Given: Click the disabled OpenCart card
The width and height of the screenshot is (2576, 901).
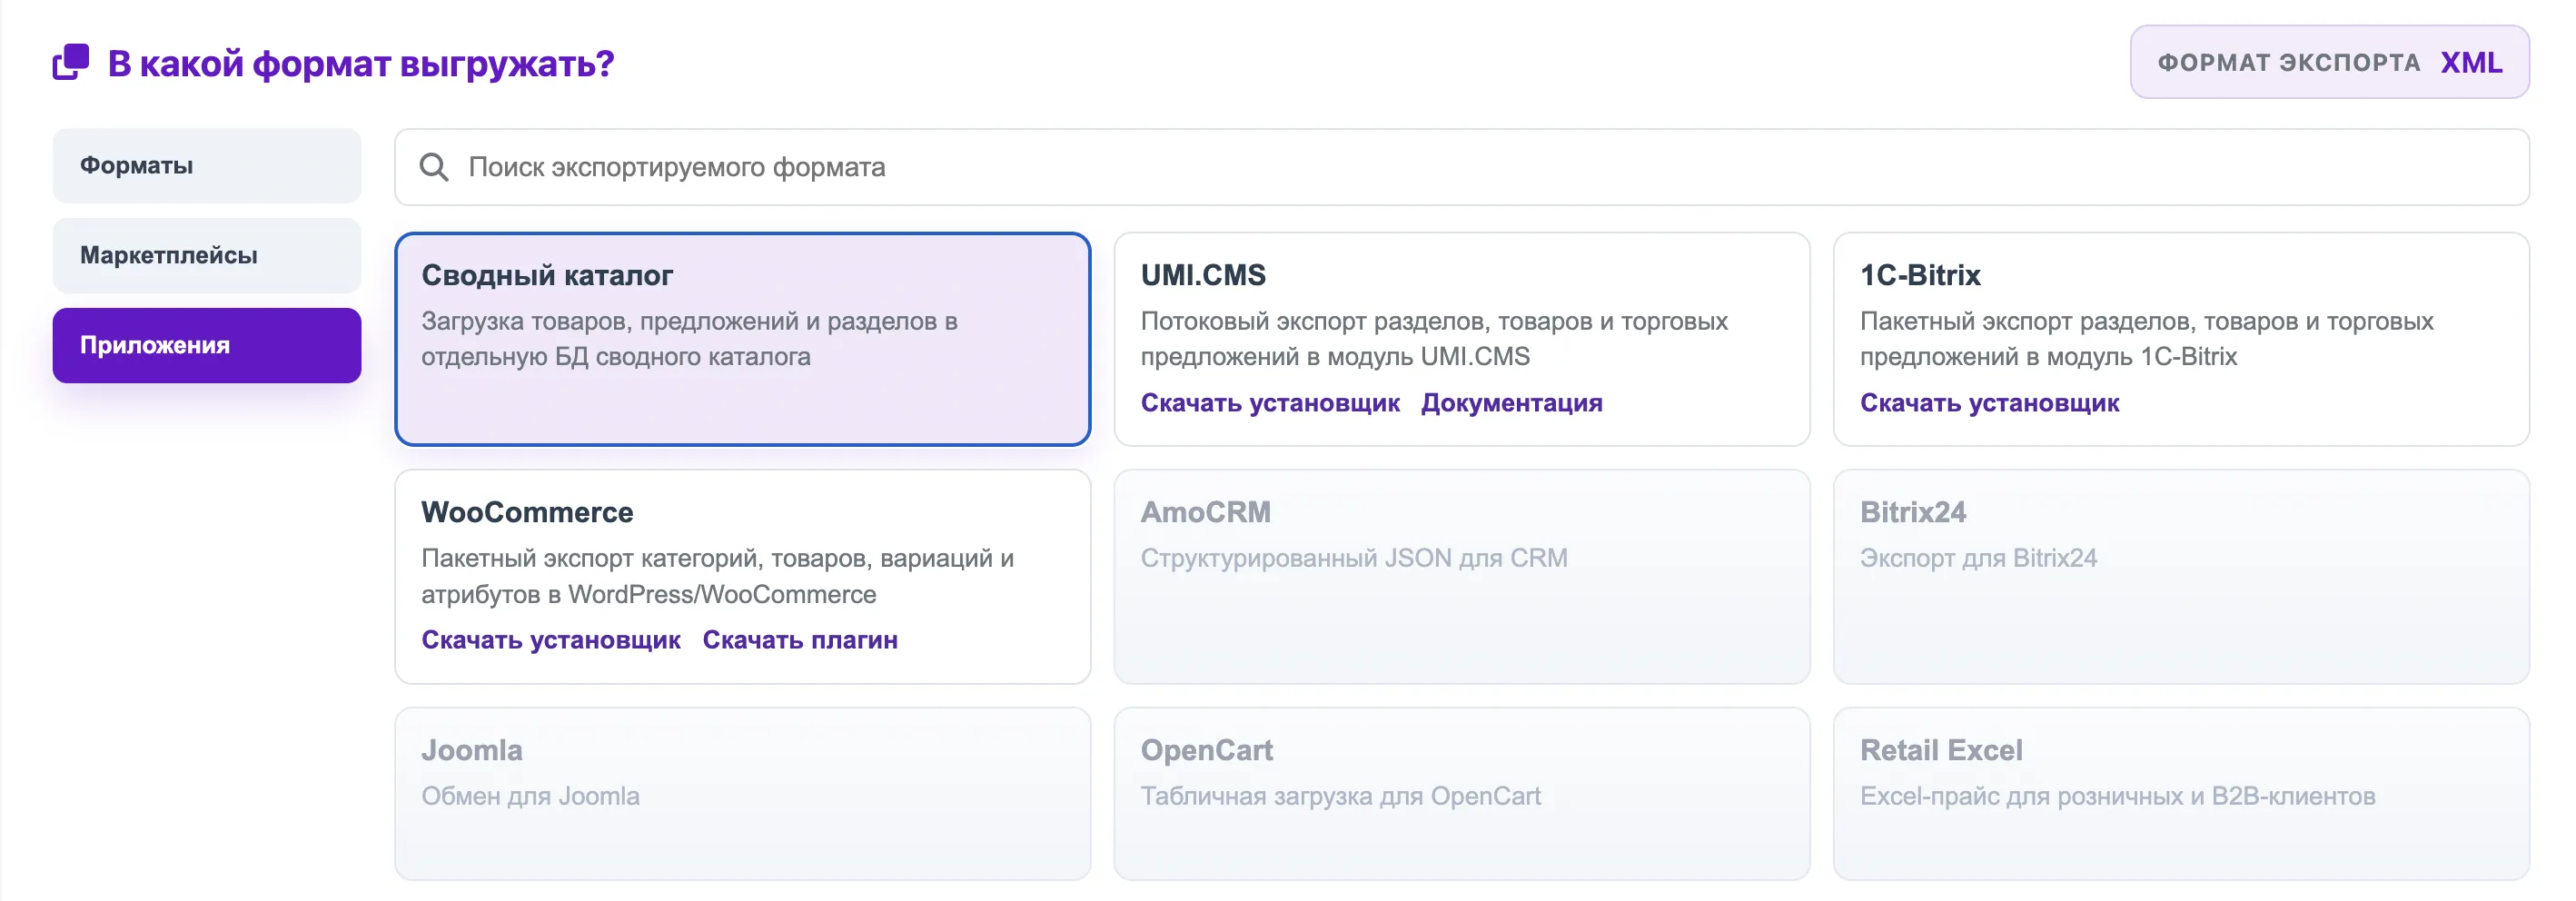Looking at the screenshot, I should click(x=1461, y=794).
